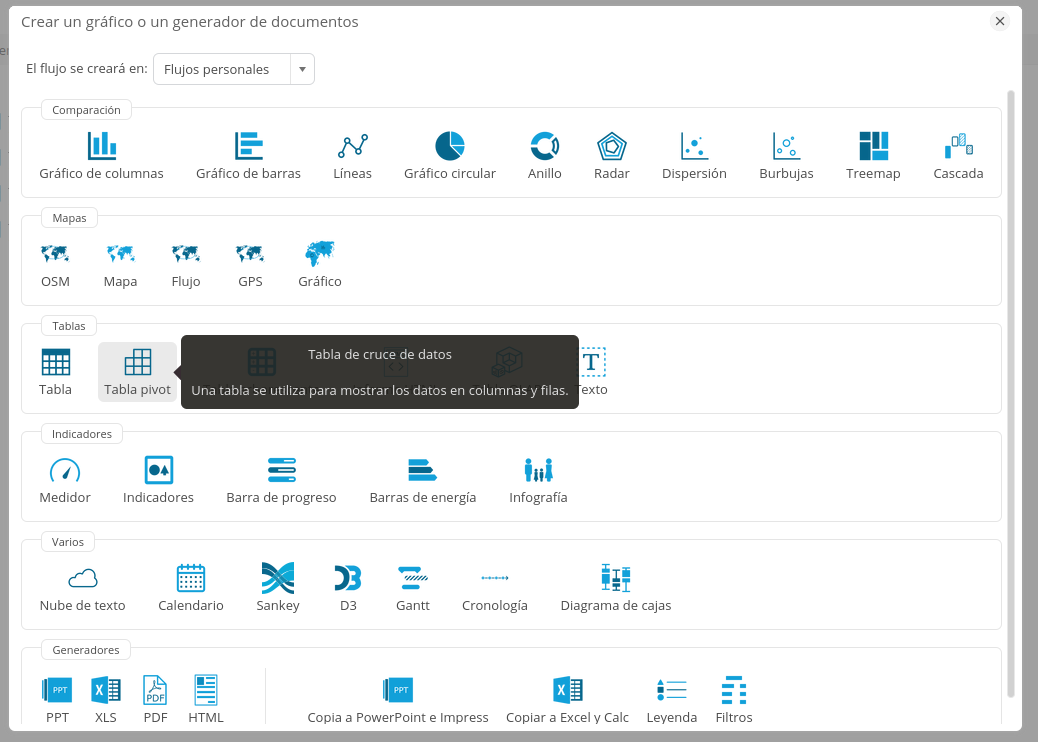The height and width of the screenshot is (742, 1038).
Task: Select the Tabla pivot icon
Action: point(137,362)
